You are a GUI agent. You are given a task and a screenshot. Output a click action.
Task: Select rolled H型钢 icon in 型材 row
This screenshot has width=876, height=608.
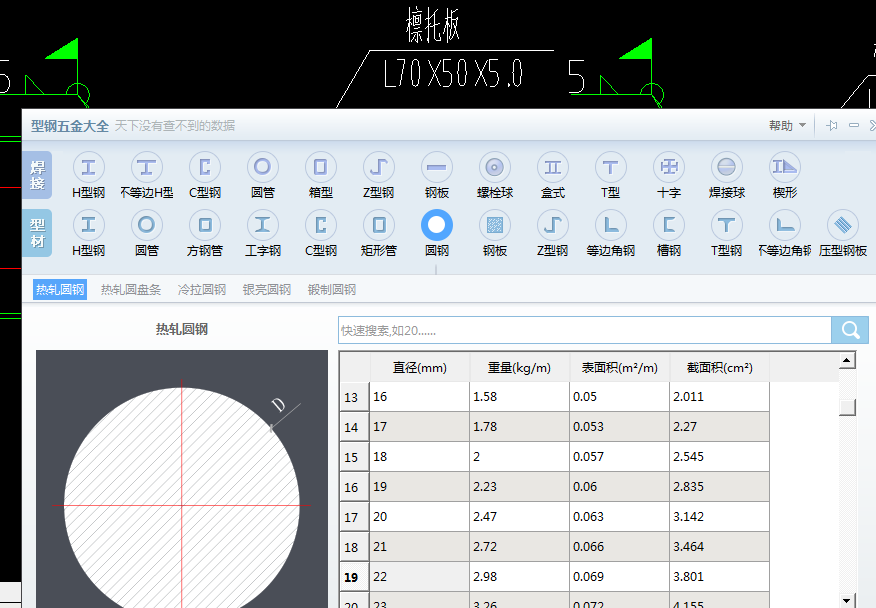(x=88, y=225)
